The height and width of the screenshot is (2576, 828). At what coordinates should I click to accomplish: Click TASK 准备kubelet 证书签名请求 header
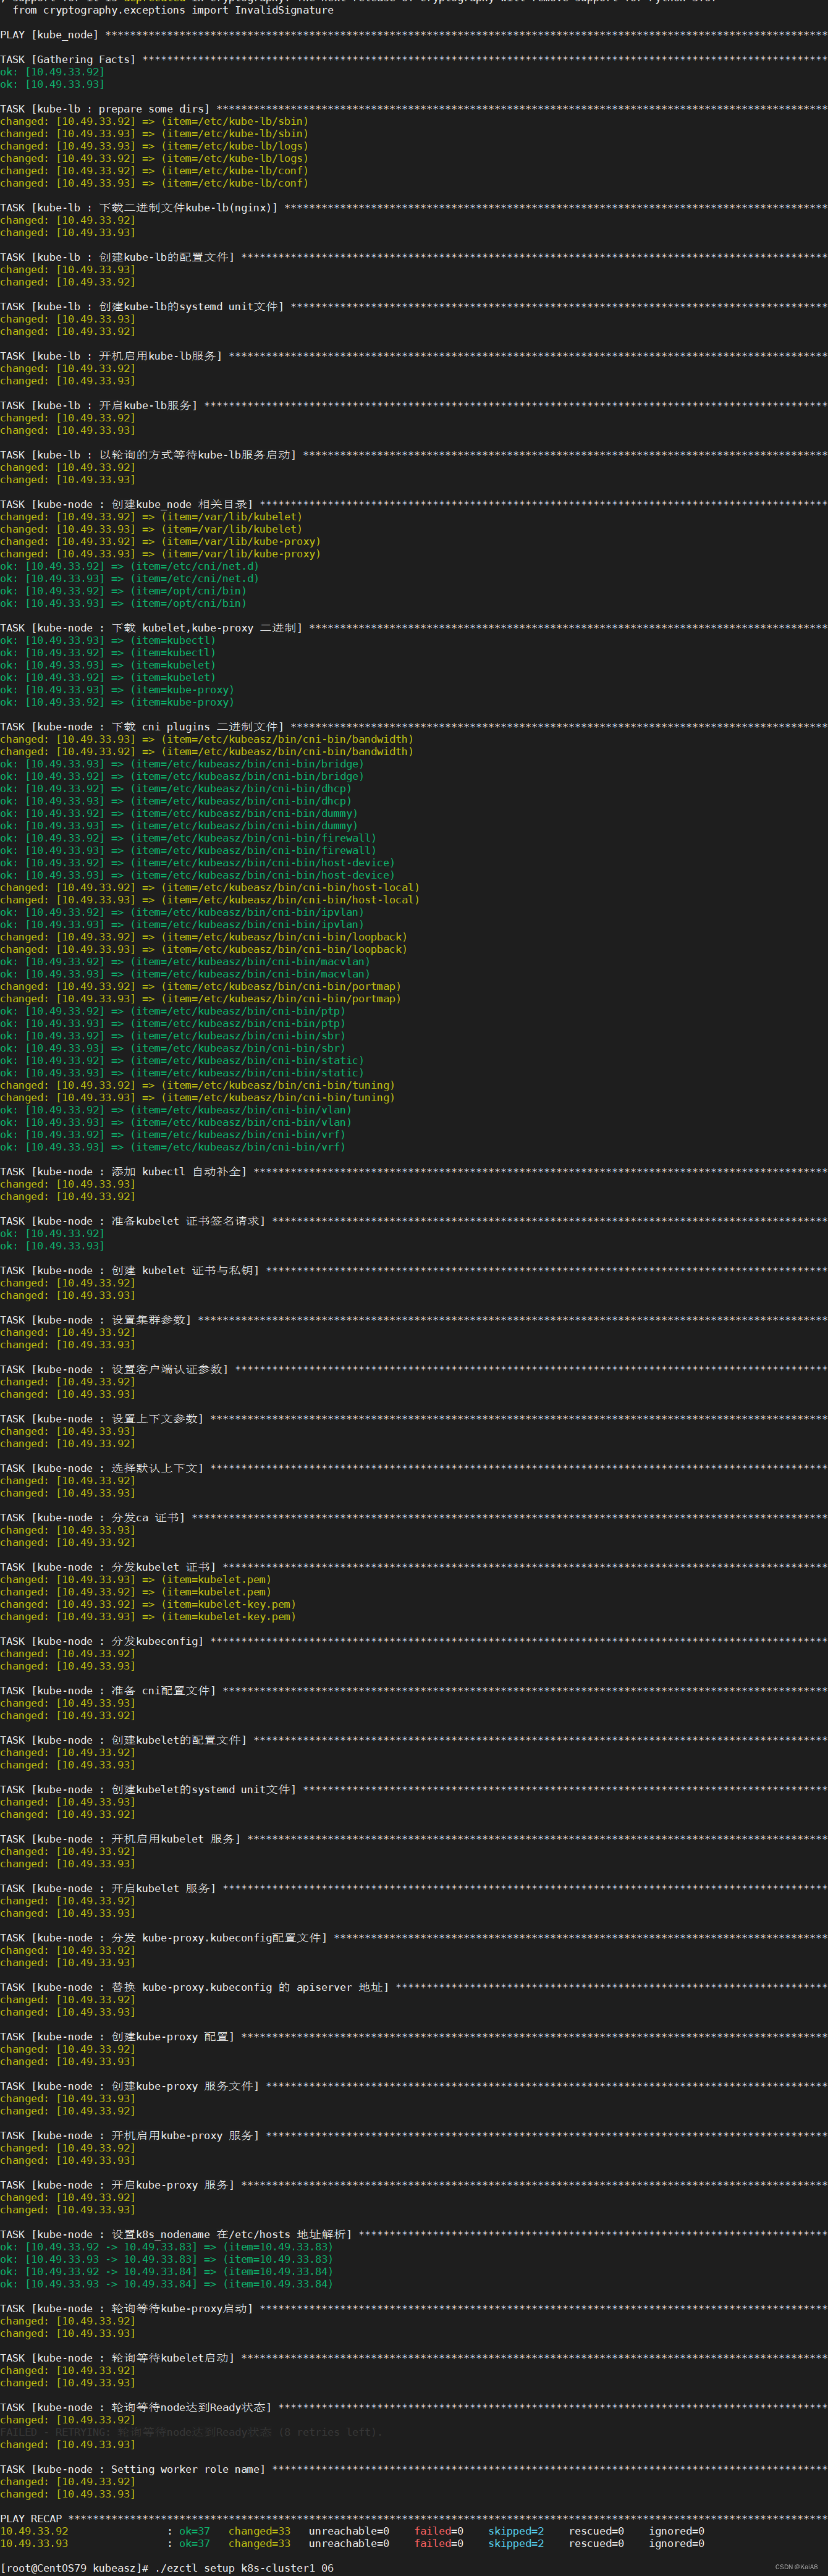(x=414, y=1221)
